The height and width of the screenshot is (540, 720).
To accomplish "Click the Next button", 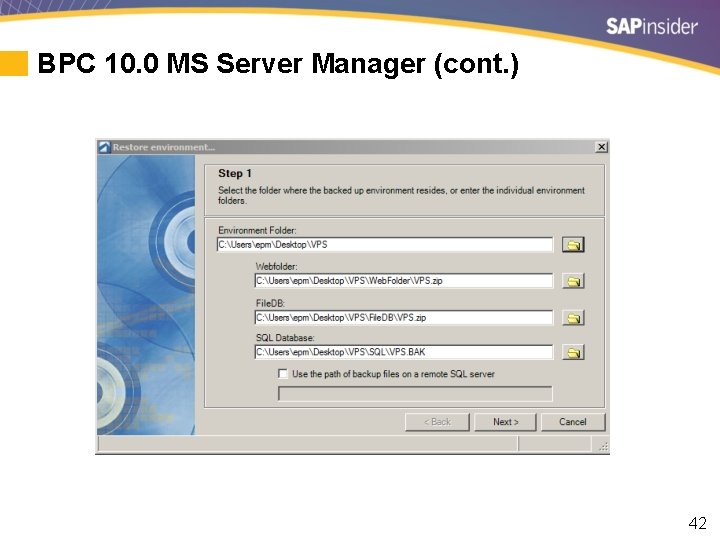I will coord(505,422).
